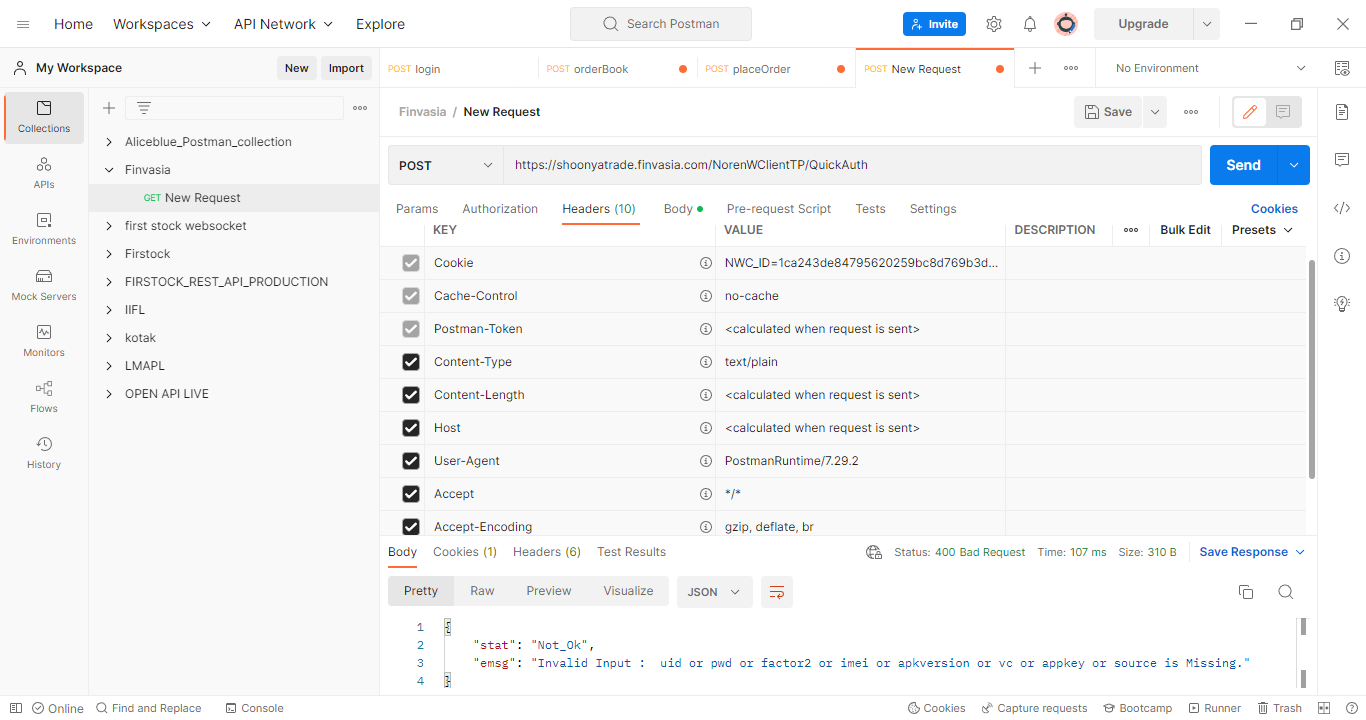Open the Pre-request Script tab

point(779,209)
